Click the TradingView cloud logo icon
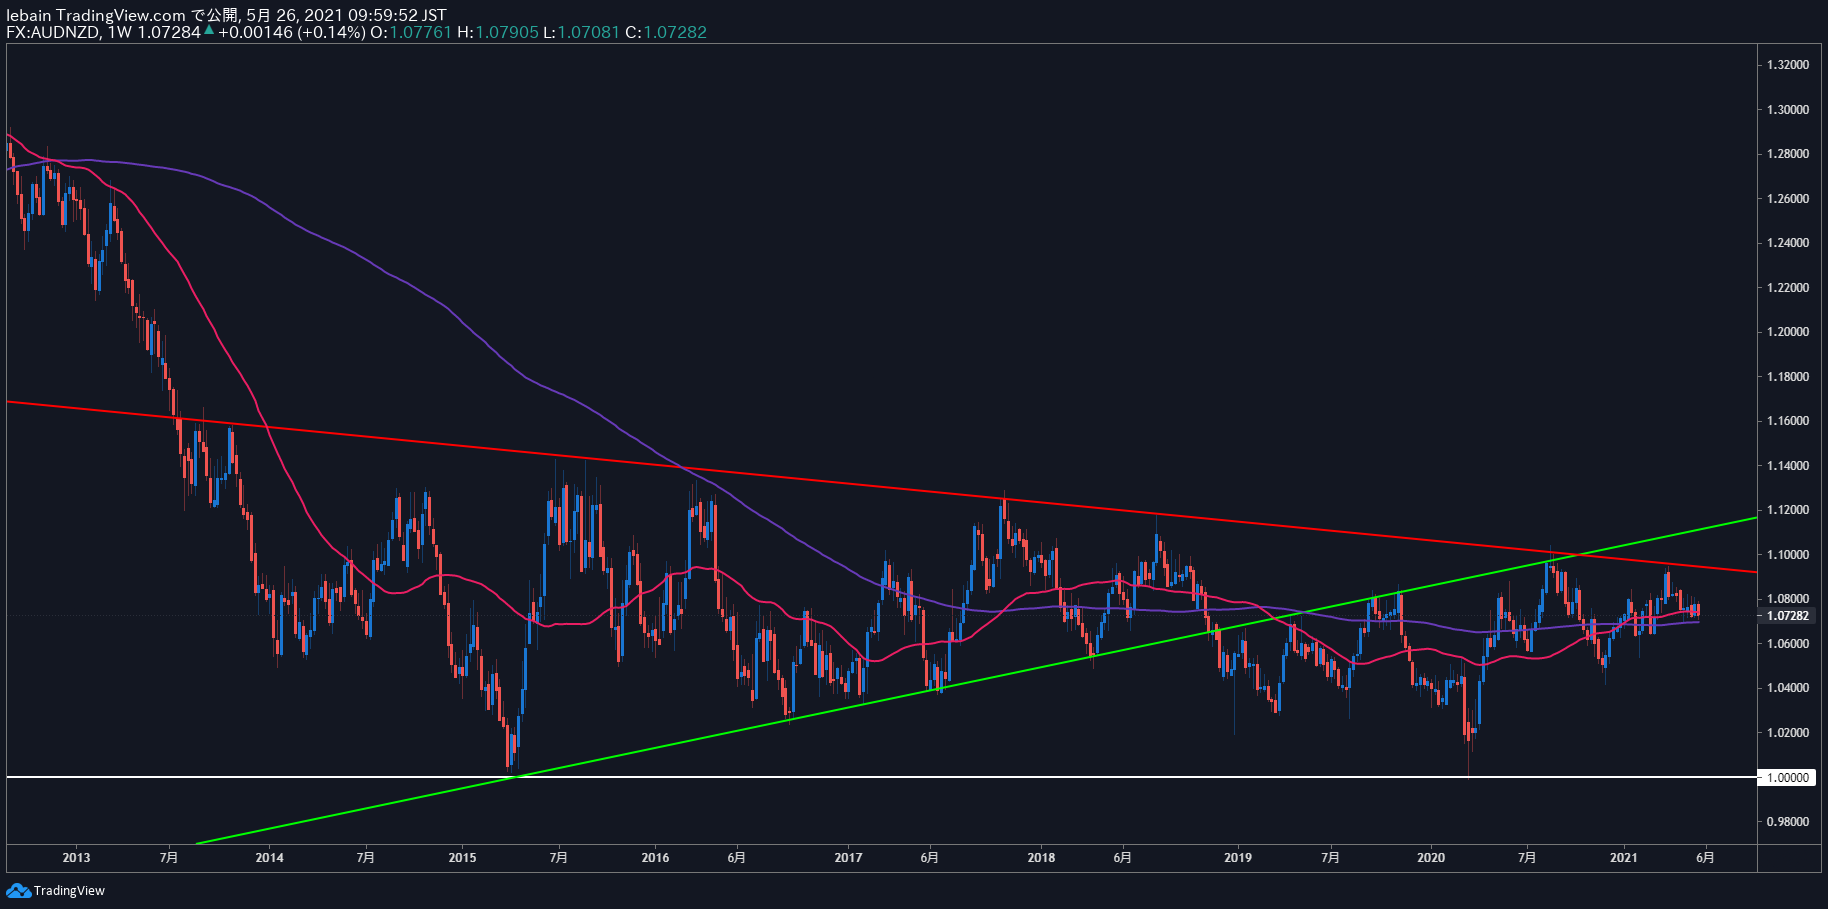This screenshot has height=909, width=1828. (18, 890)
